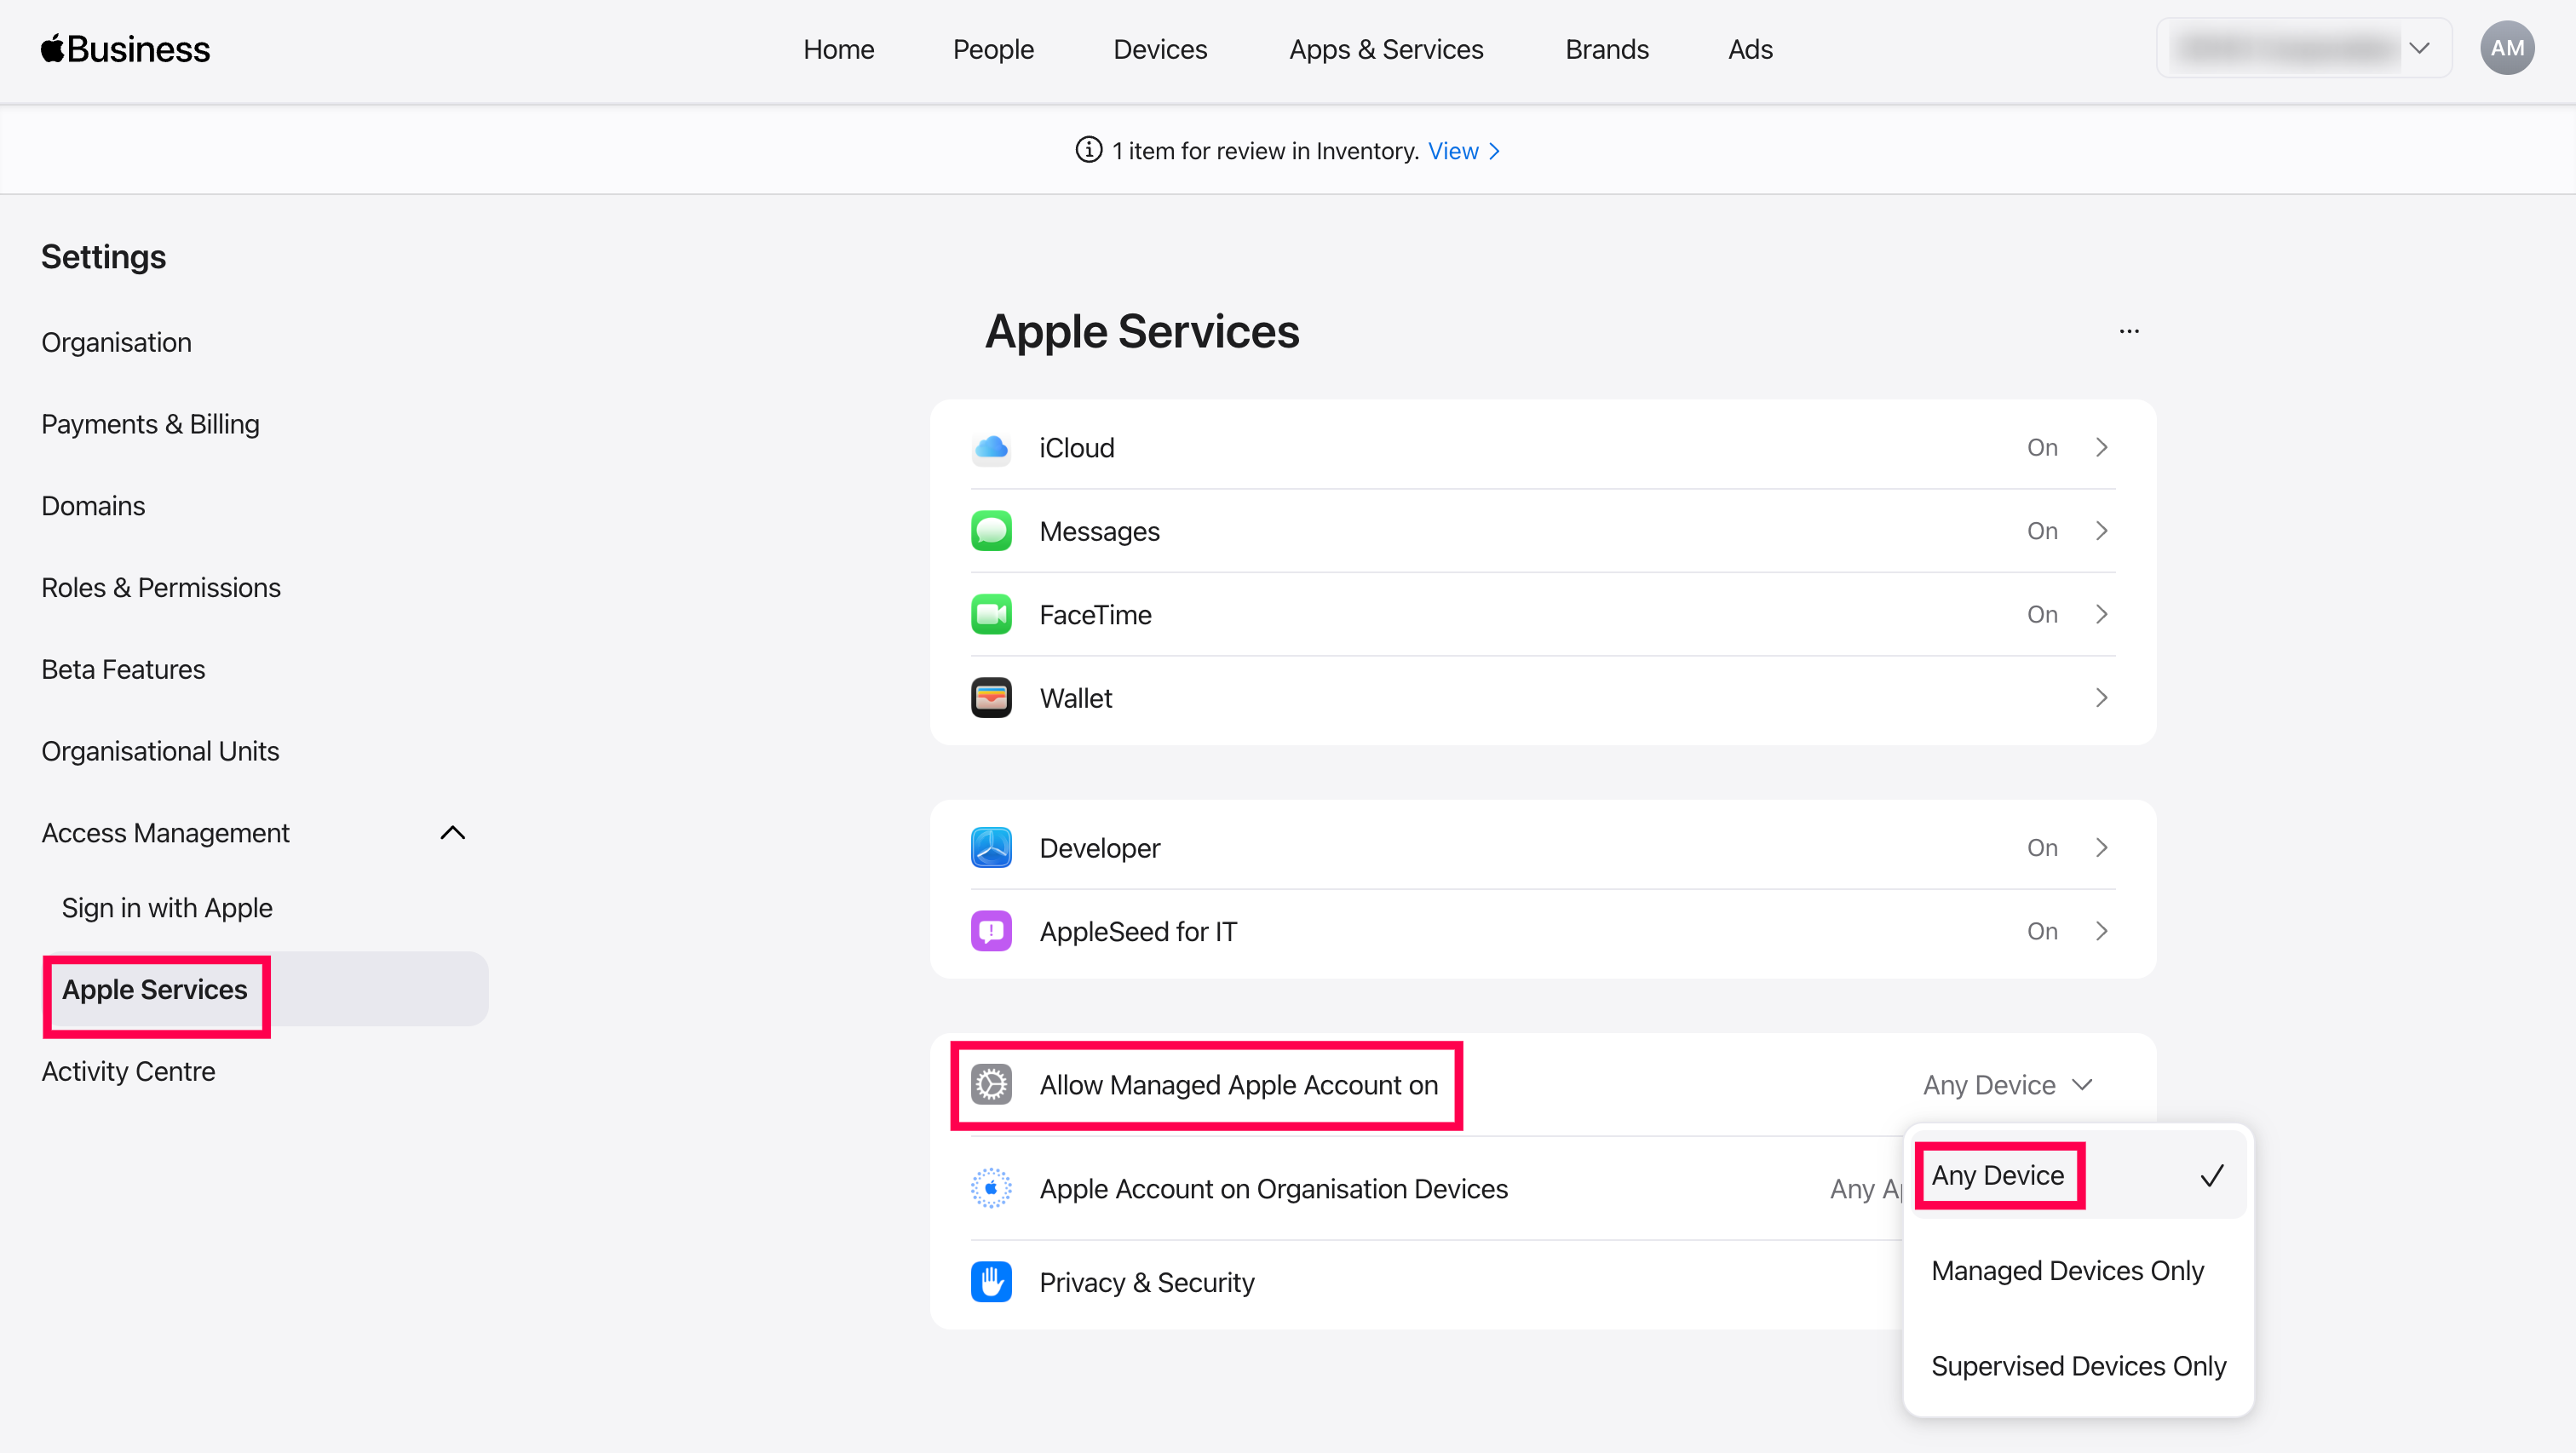Click the iCloud row label

pyautogui.click(x=1076, y=448)
